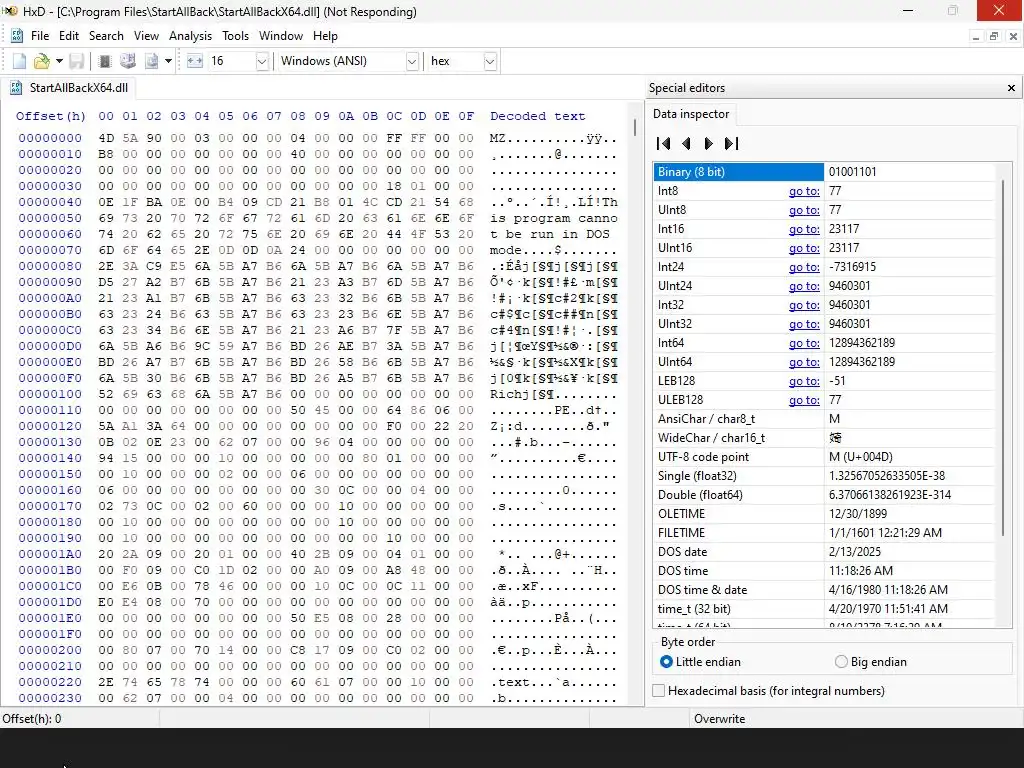Click offset row 00000100 in hex view
Image resolution: width=1024 pixels, height=768 pixels.
(x=50, y=394)
